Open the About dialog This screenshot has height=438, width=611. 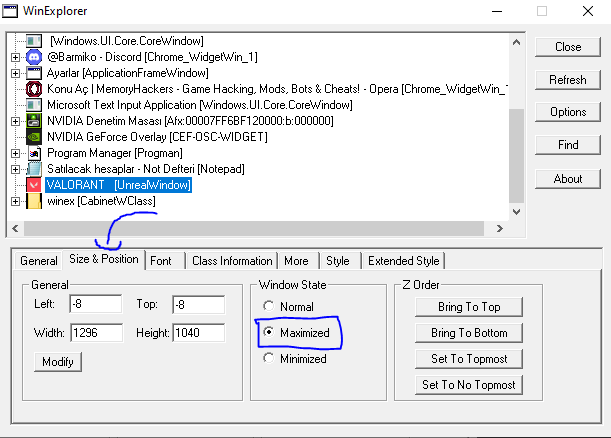[568, 179]
